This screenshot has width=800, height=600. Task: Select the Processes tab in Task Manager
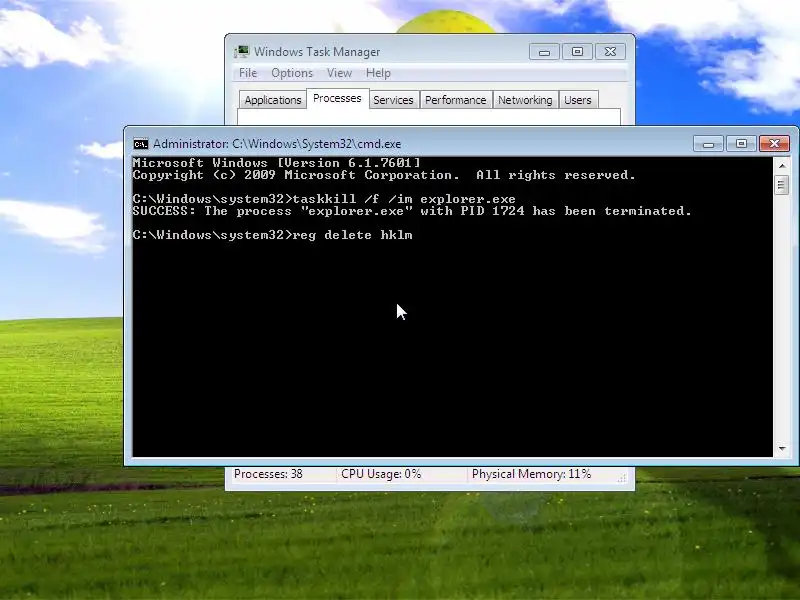coord(337,98)
